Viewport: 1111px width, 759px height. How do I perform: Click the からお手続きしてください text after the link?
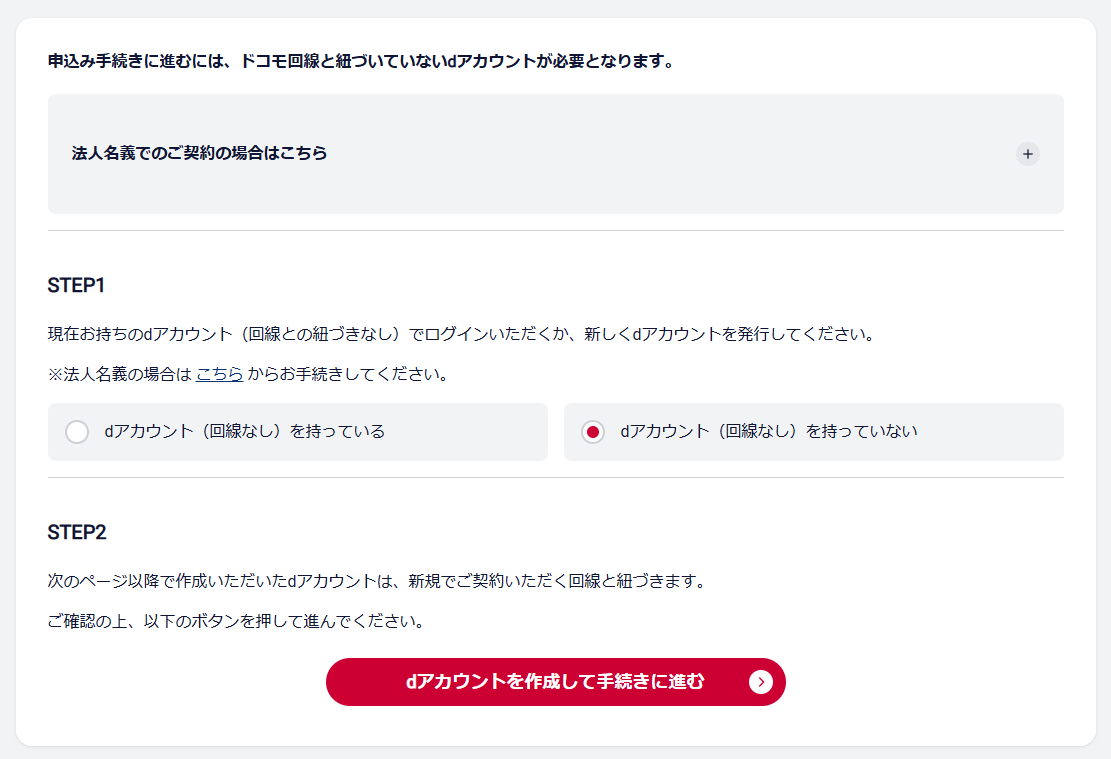coord(346,375)
